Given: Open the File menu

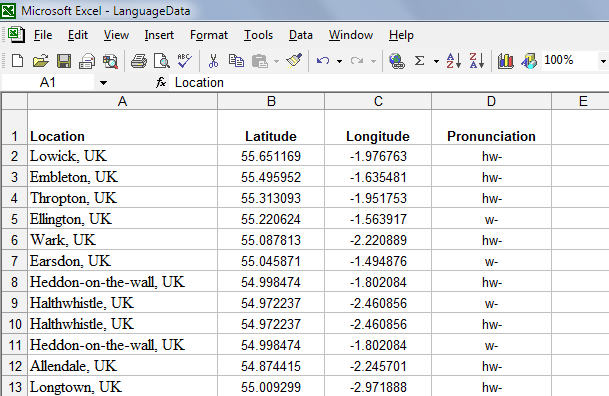Looking at the screenshot, I should pos(43,35).
